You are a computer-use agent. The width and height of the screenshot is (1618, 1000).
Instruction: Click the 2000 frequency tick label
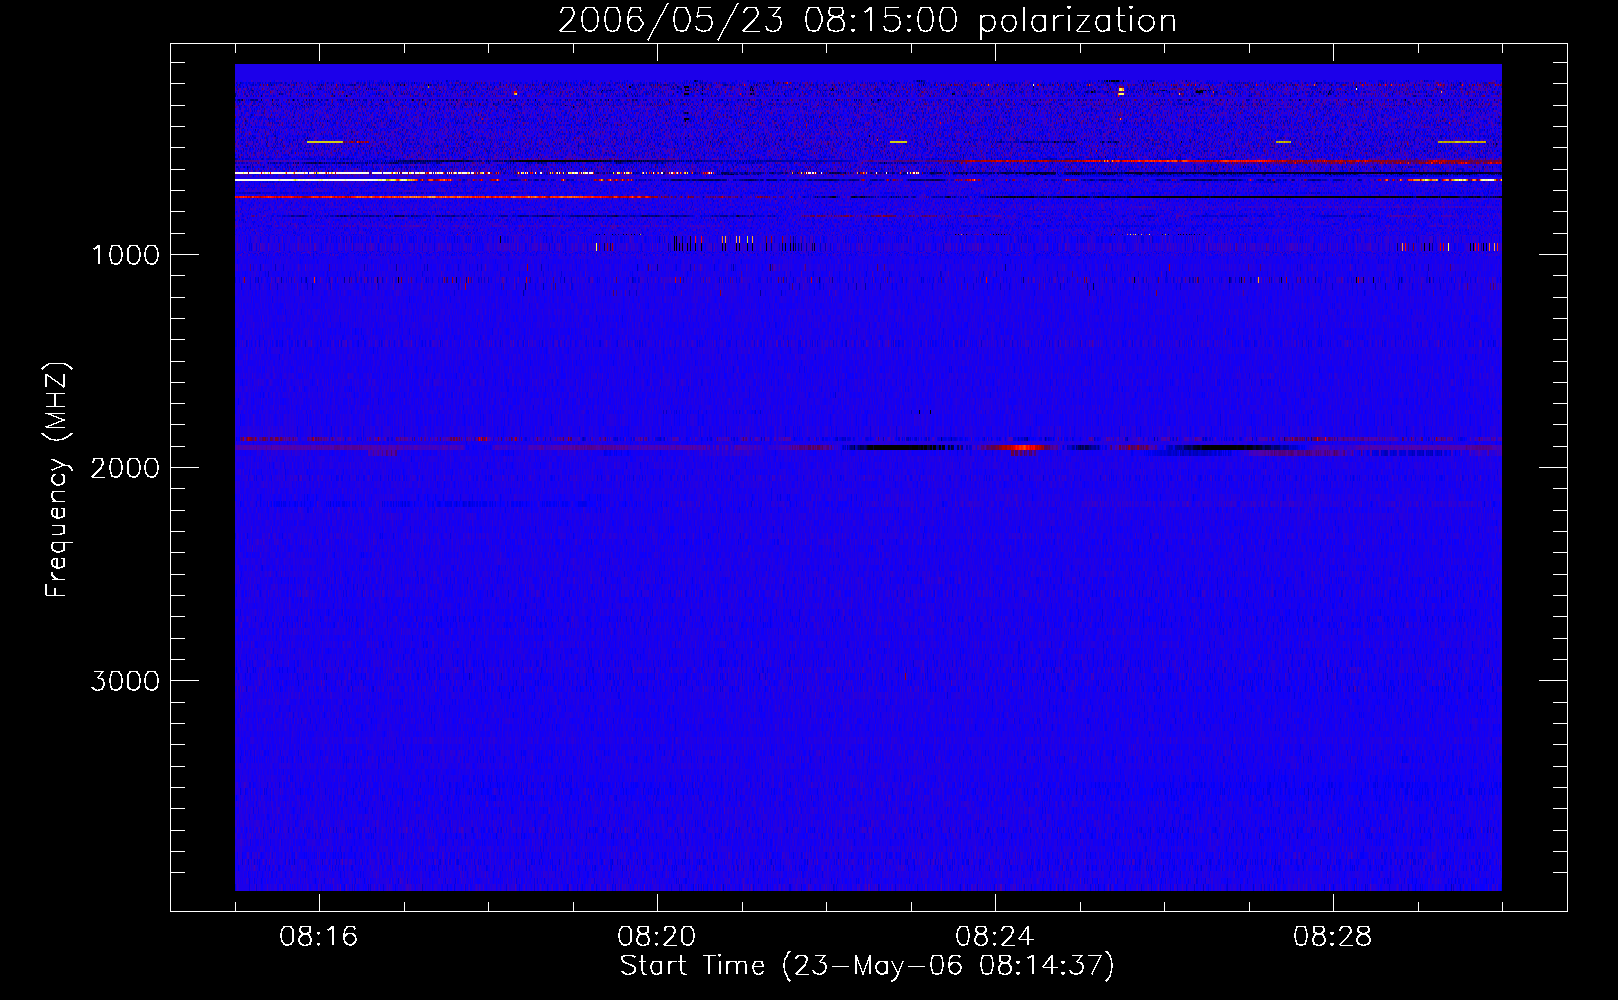coord(125,468)
